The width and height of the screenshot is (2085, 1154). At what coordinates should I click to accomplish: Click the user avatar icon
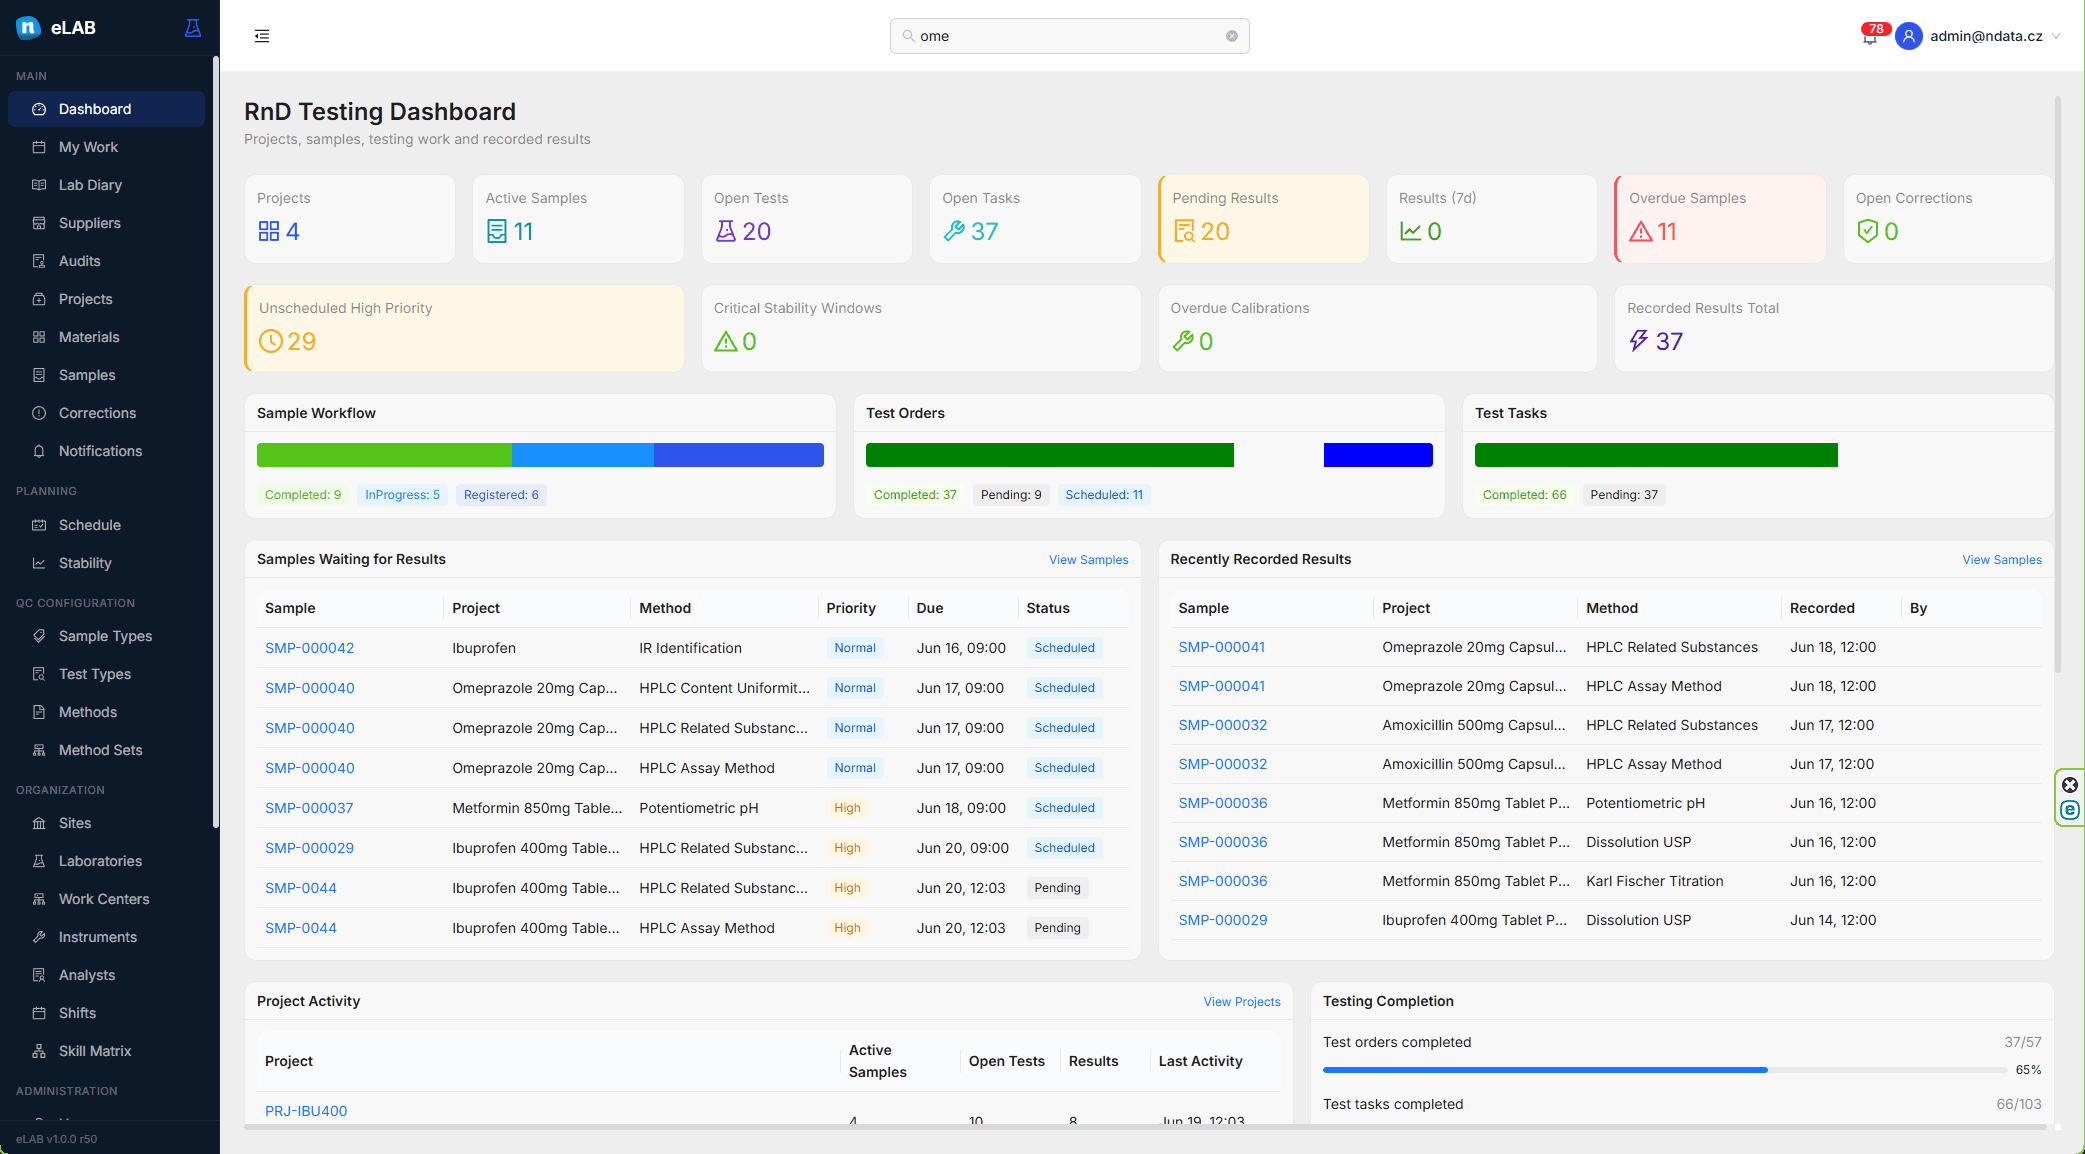tap(1908, 36)
